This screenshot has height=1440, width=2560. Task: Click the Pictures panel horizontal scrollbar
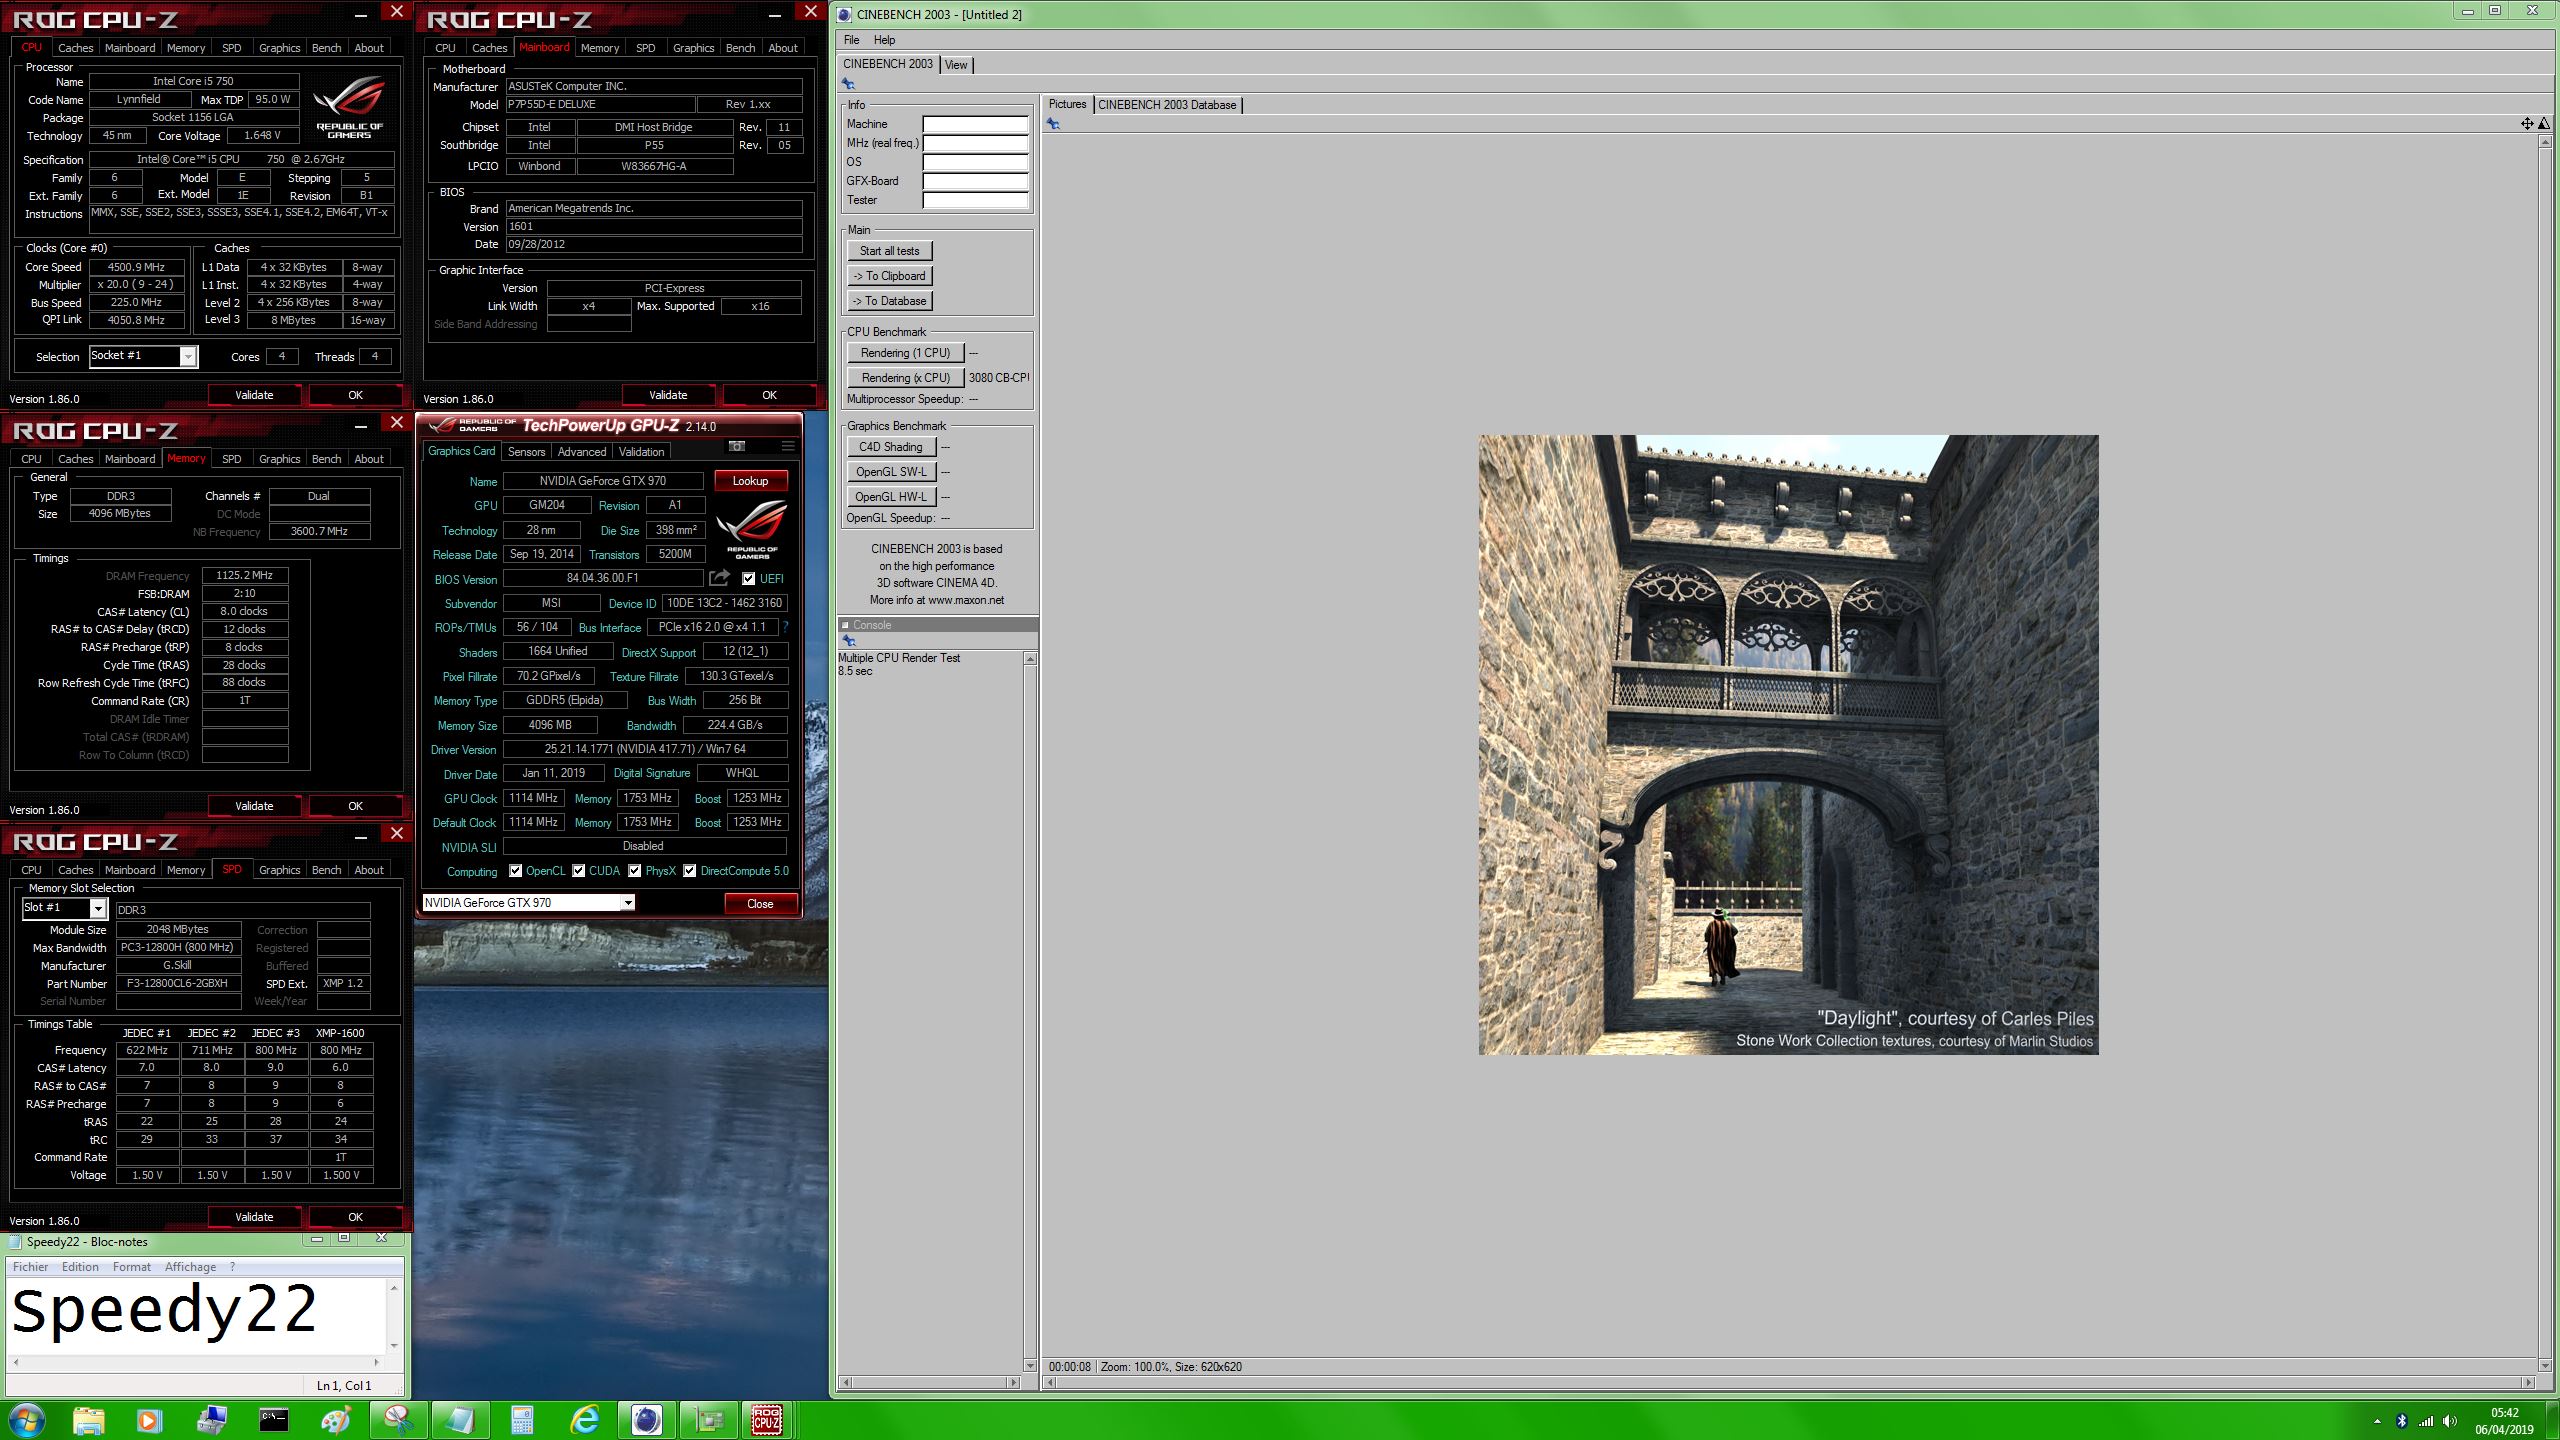click(1789, 1383)
